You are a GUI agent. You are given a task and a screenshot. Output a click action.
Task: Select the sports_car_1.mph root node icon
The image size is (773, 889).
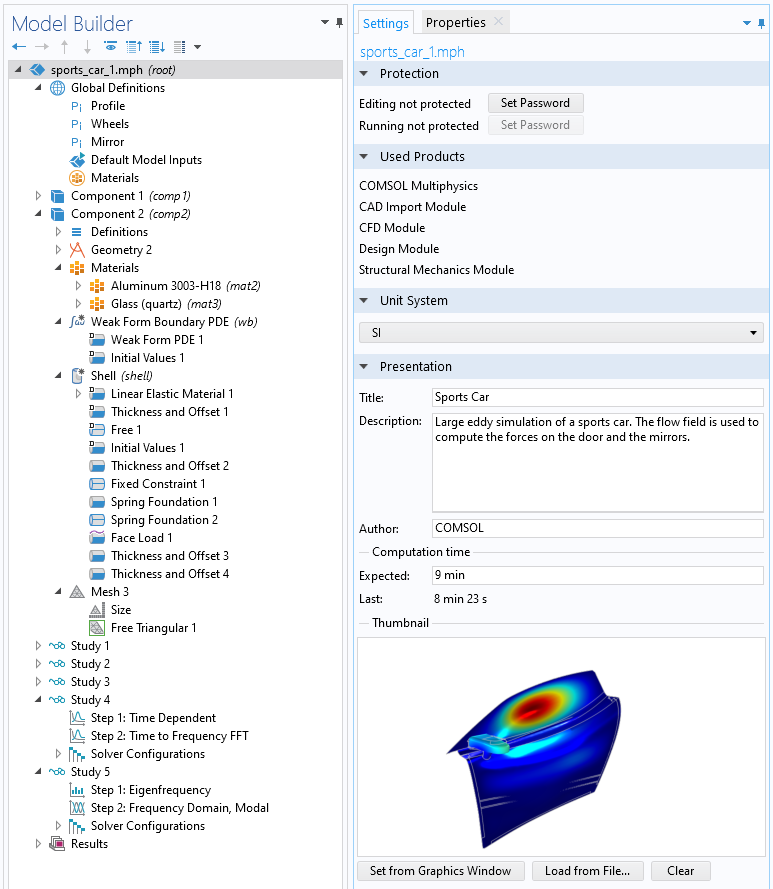pyautogui.click(x=37, y=70)
